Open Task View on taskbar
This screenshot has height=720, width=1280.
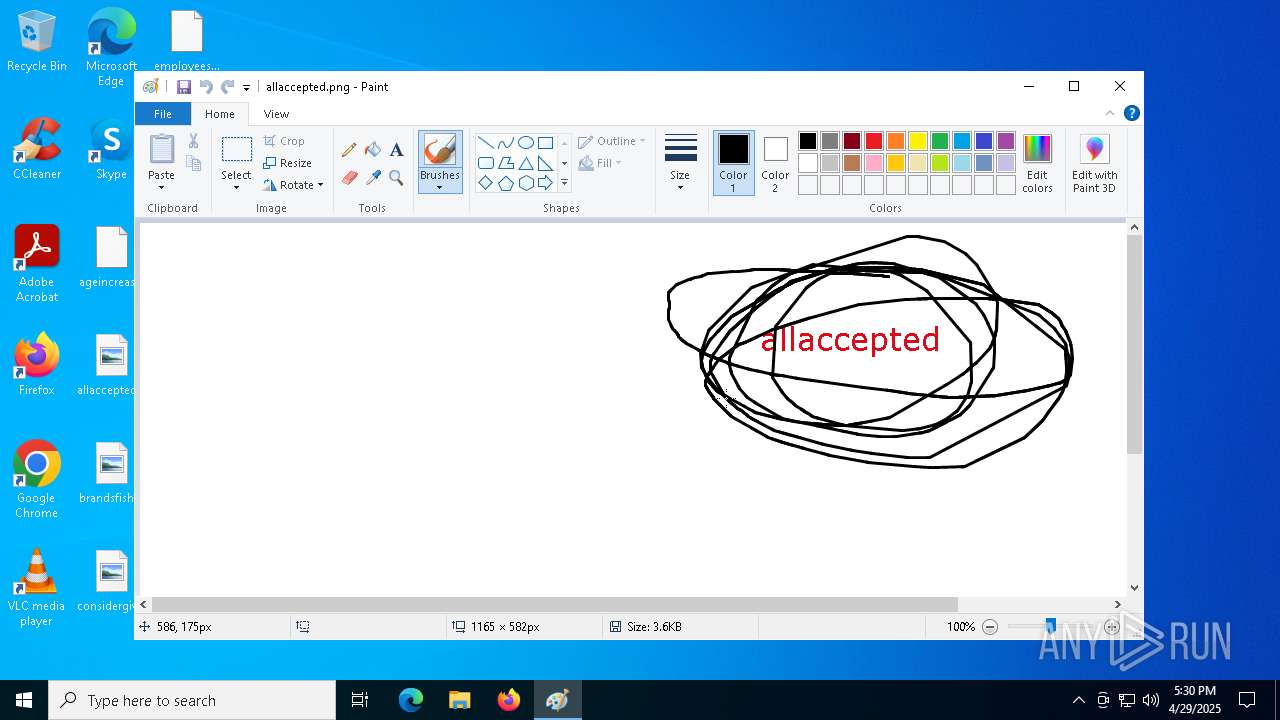pos(360,700)
